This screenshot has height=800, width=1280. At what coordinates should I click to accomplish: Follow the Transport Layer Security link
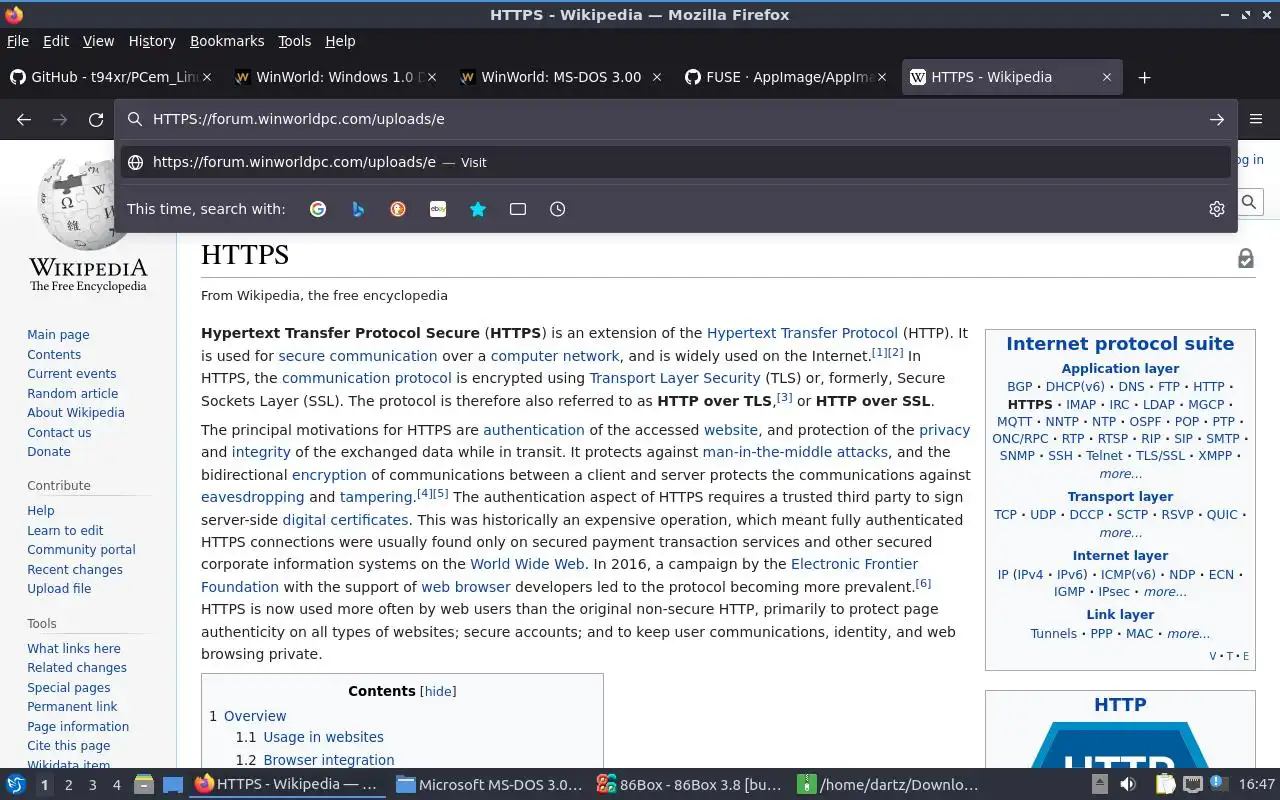pyautogui.click(x=675, y=378)
